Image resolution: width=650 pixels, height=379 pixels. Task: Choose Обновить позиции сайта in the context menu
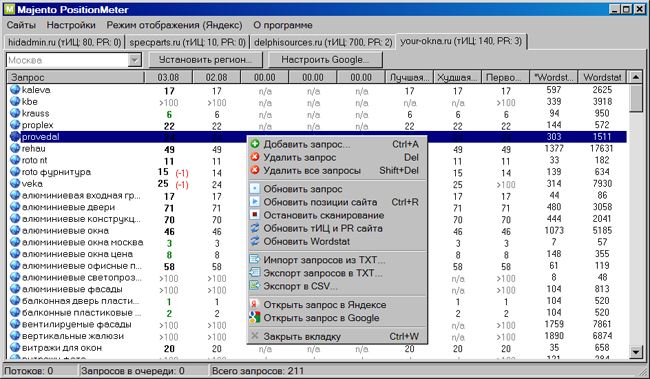pyautogui.click(x=337, y=202)
